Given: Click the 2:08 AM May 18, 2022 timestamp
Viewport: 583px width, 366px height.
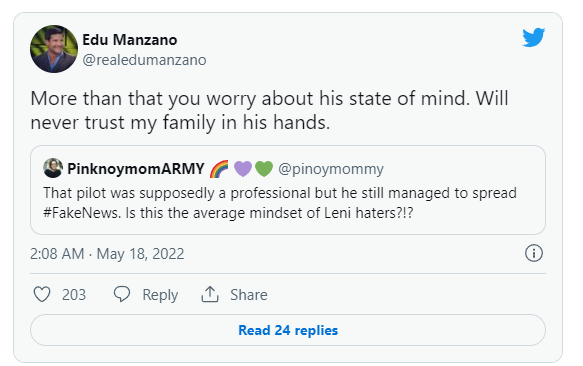Looking at the screenshot, I should [107, 254].
